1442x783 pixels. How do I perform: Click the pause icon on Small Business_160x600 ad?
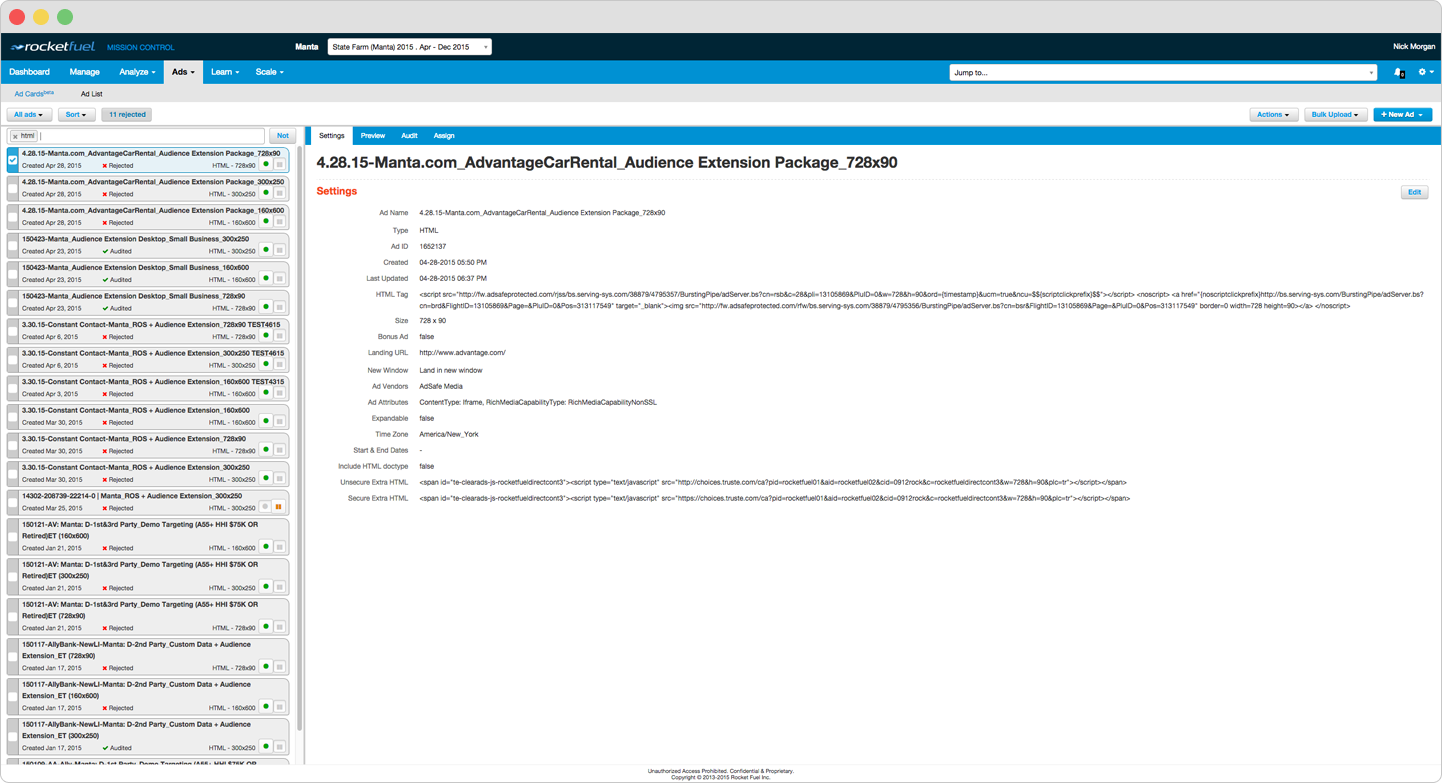[x=279, y=278]
